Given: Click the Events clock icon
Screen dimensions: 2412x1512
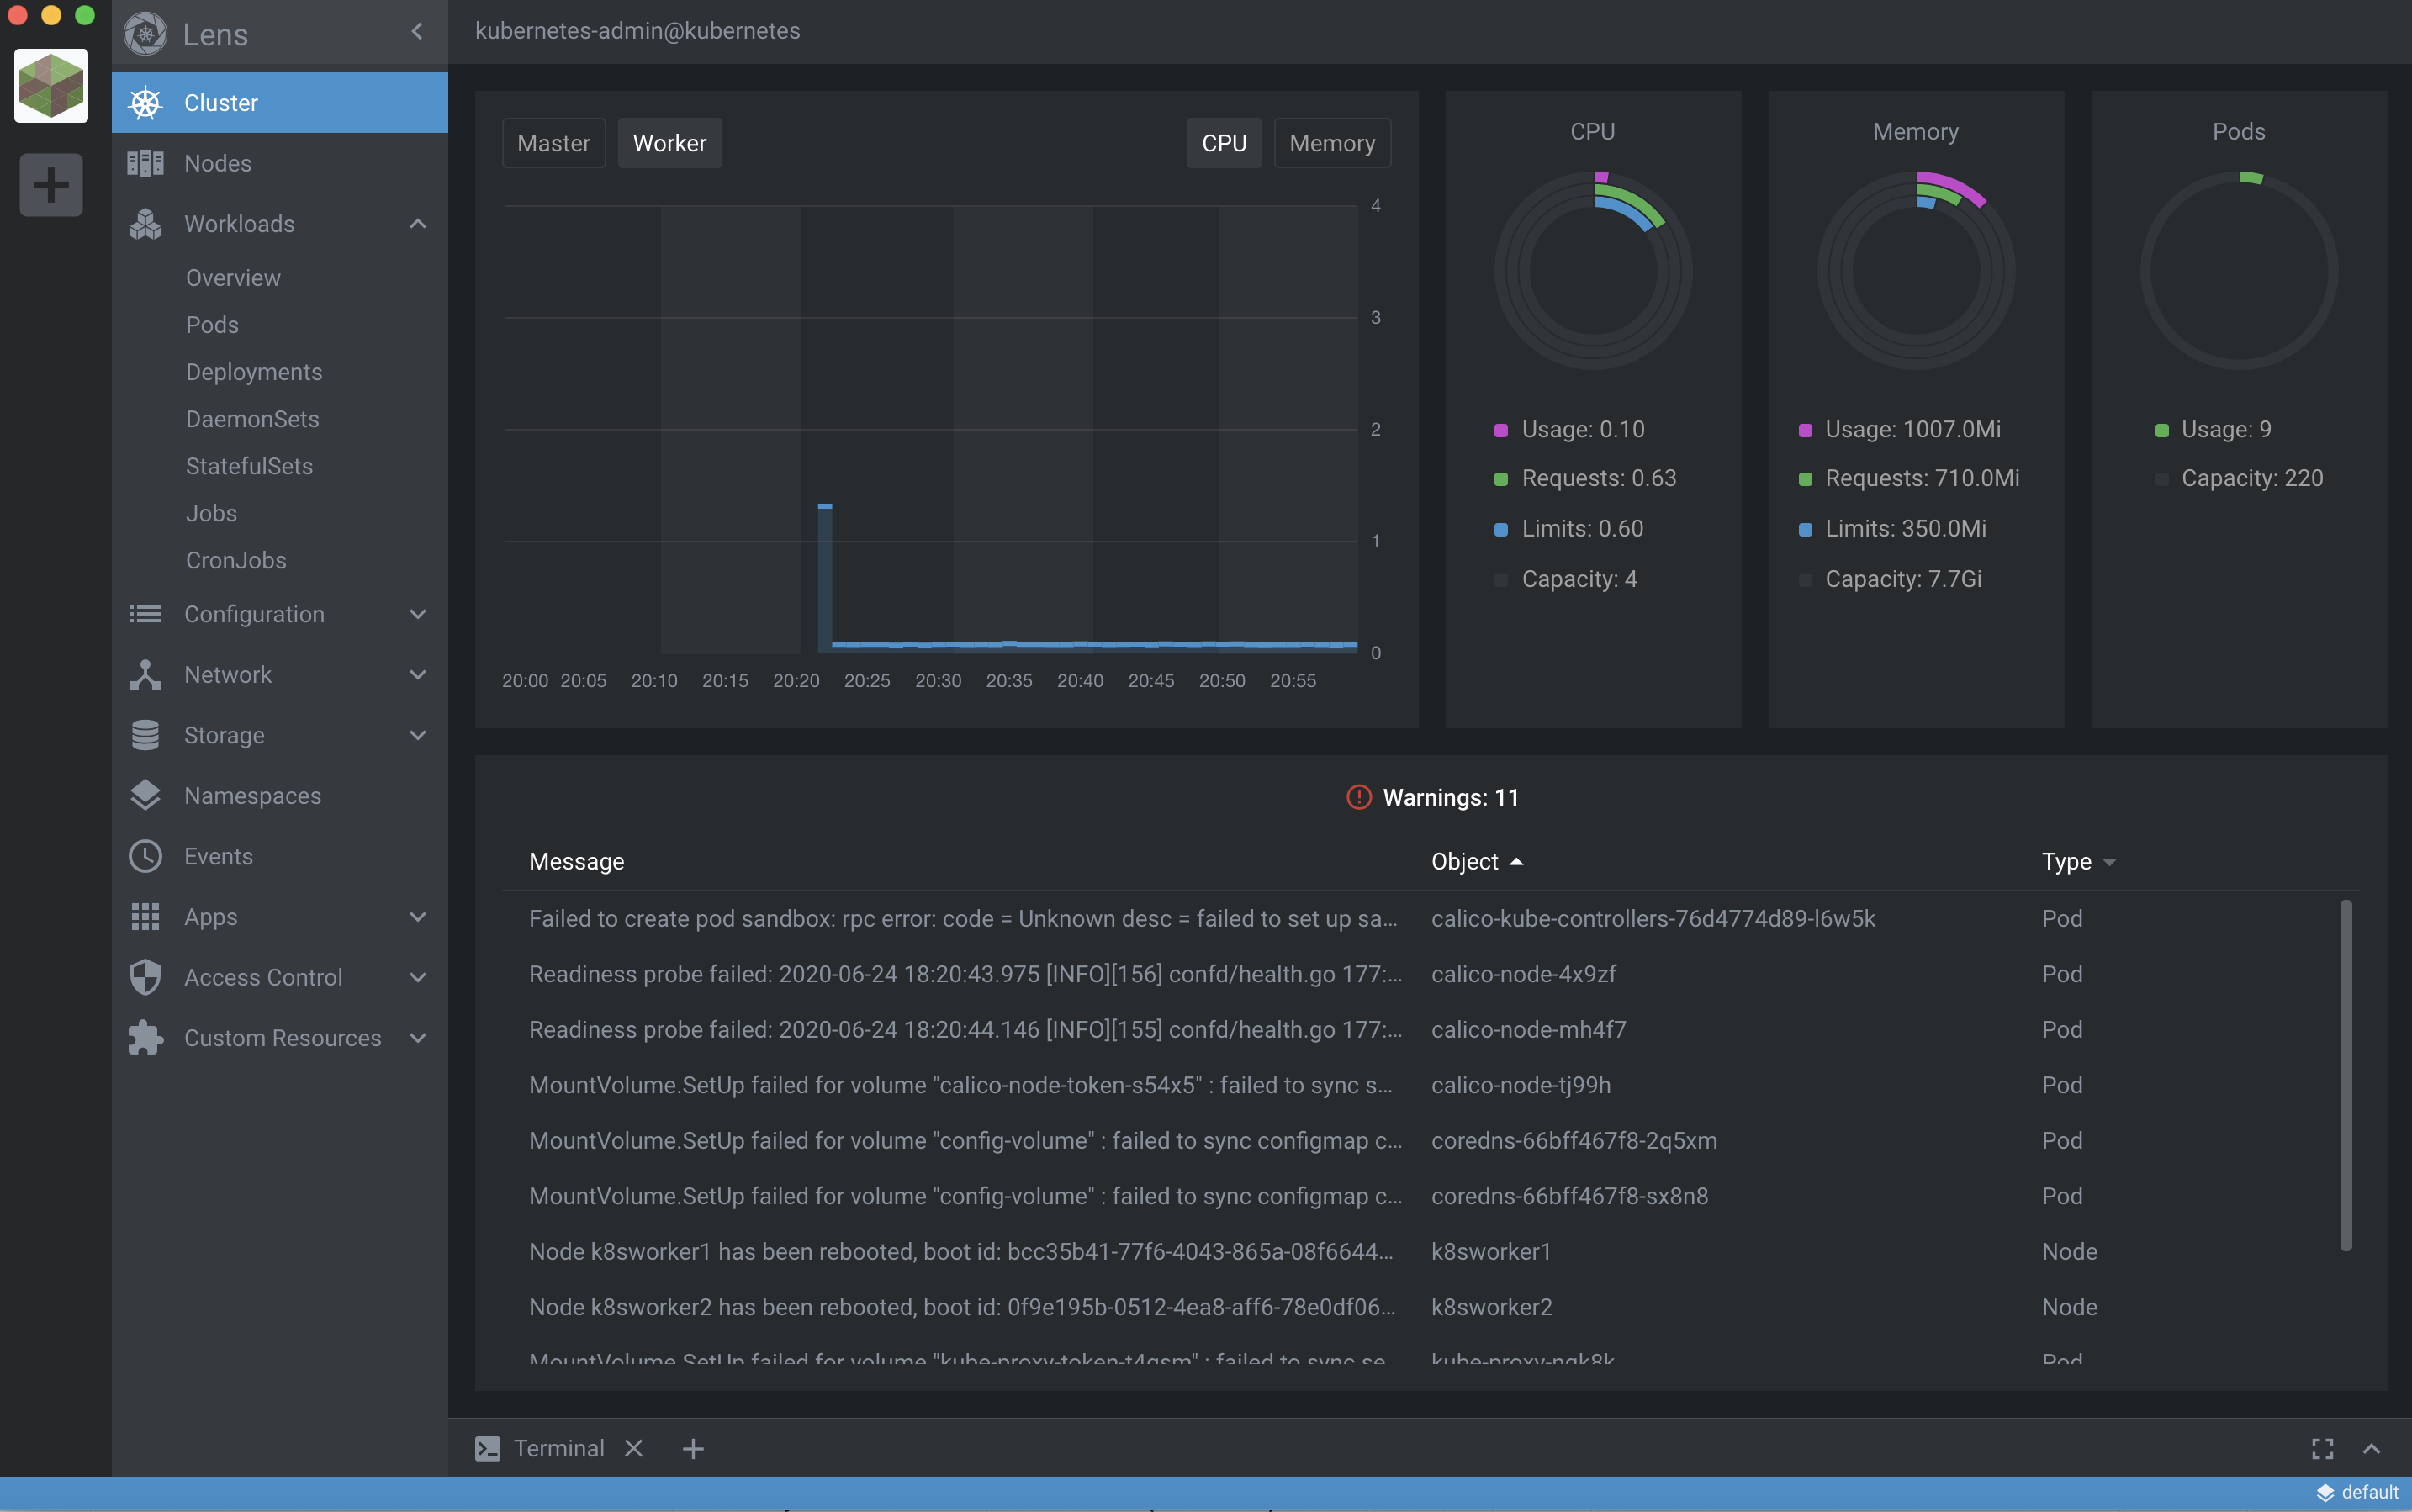Looking at the screenshot, I should point(145,856).
